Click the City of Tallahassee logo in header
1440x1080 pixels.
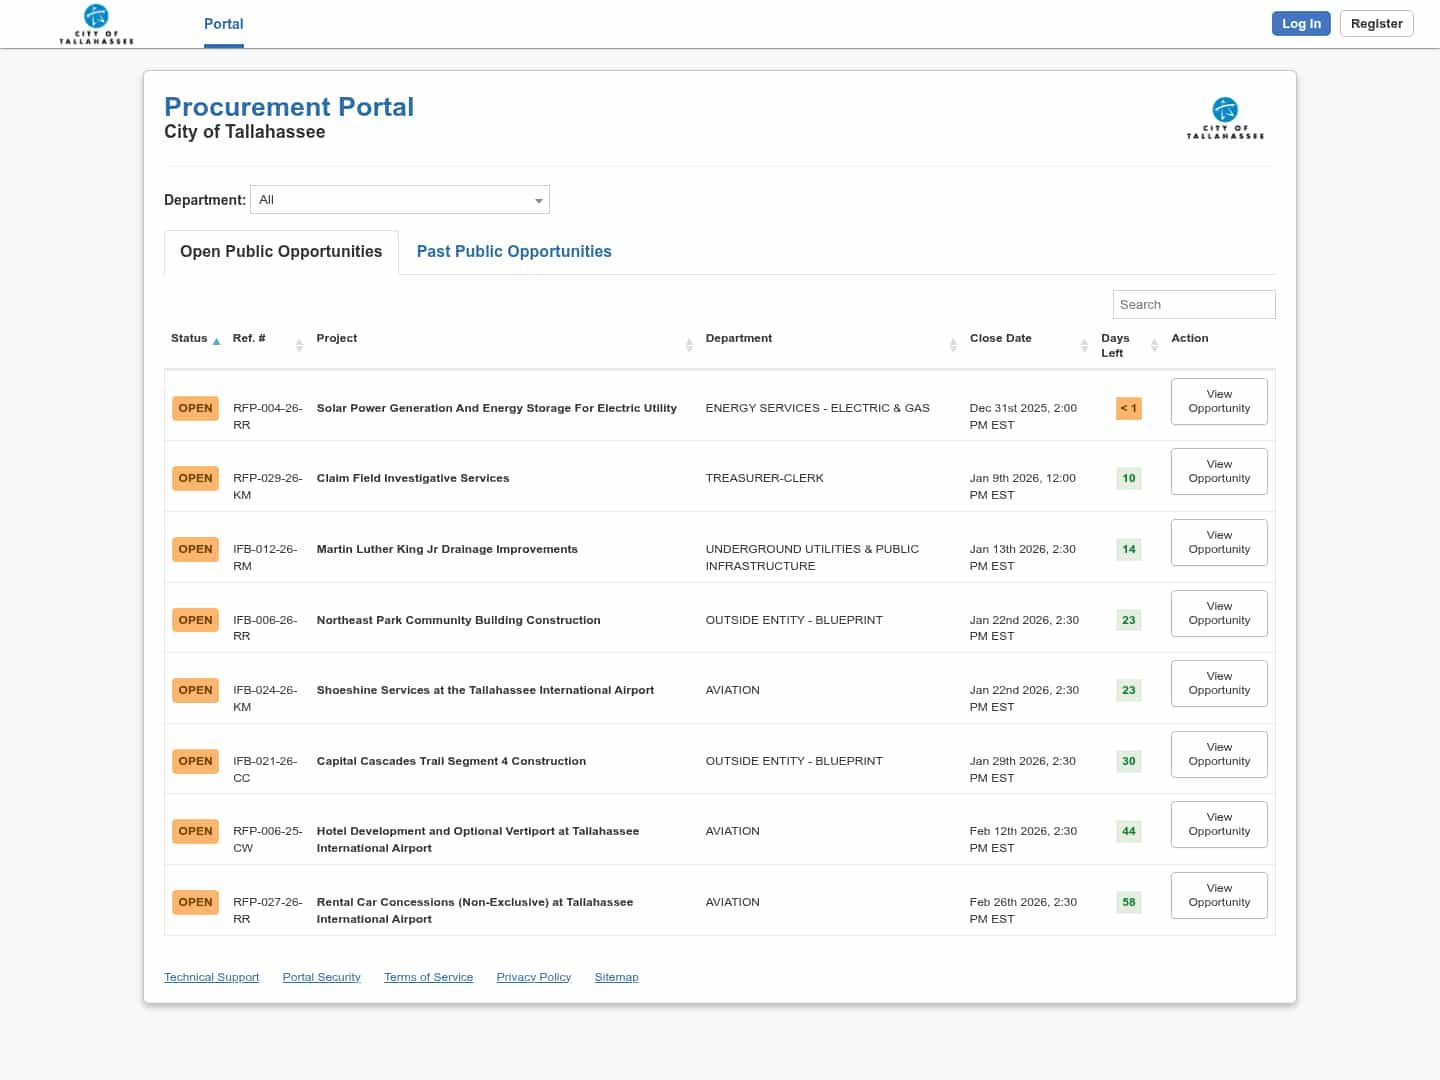[96, 24]
